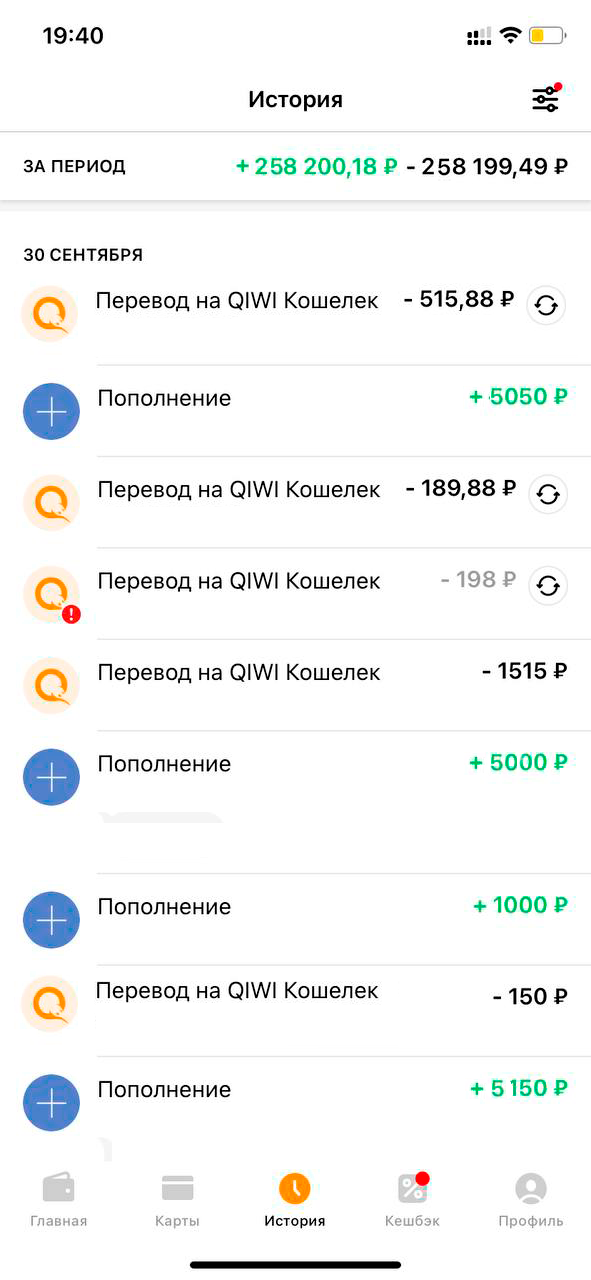Image resolution: width=591 pixels, height=1280 pixels.
Task: Tap the period expense total -258 199,49 ₽
Action: point(488,167)
